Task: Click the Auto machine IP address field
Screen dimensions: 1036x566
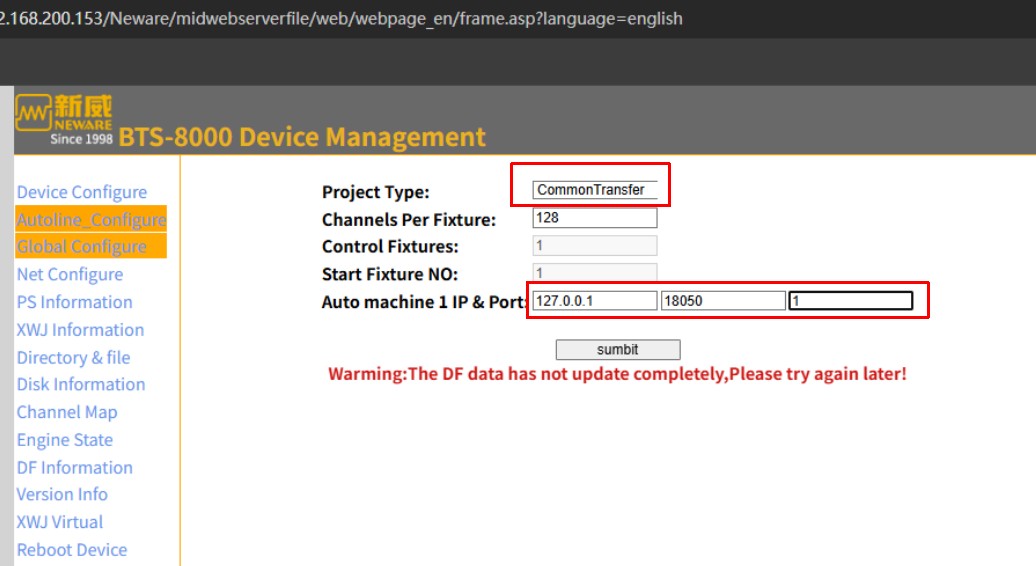Action: [x=594, y=300]
